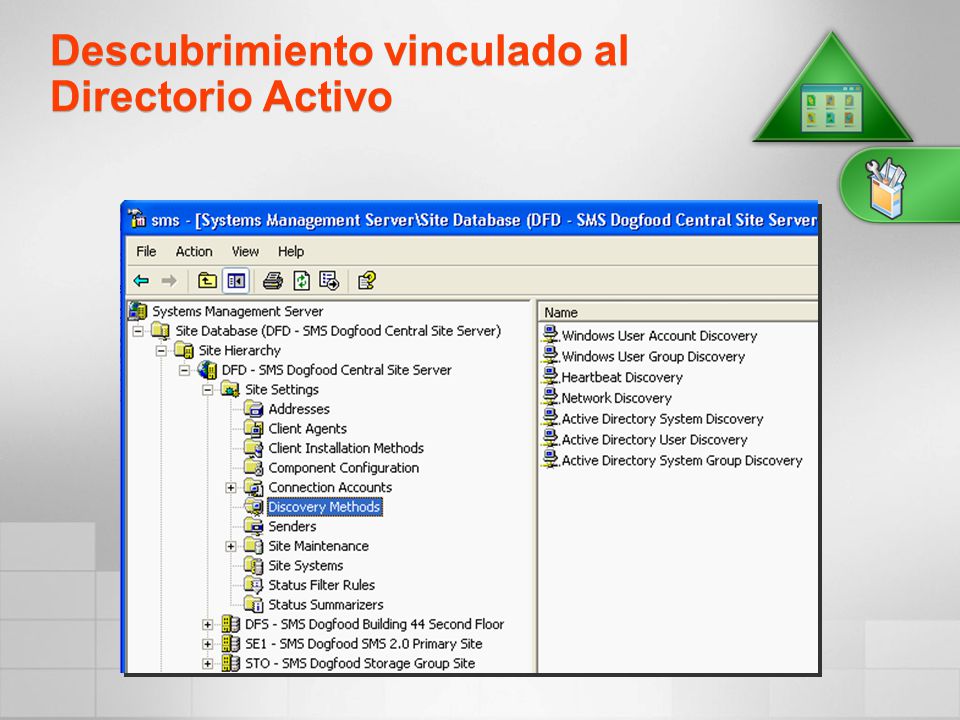Screen dimensions: 960x720
Task: Click the Help toolbar icon
Action: click(367, 281)
